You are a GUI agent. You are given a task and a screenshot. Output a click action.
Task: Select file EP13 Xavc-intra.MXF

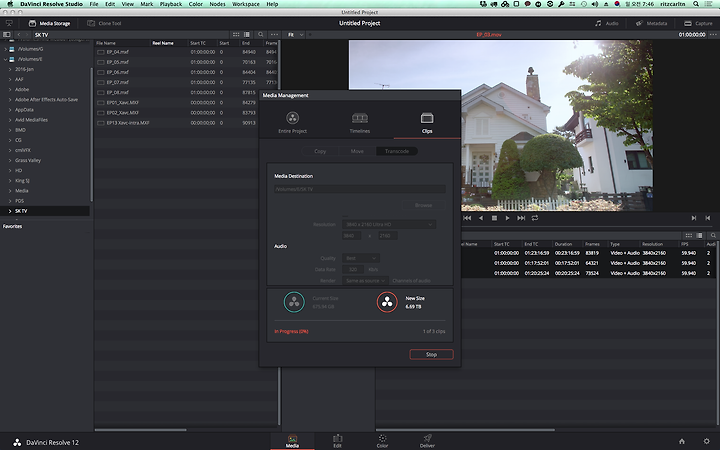[128, 123]
